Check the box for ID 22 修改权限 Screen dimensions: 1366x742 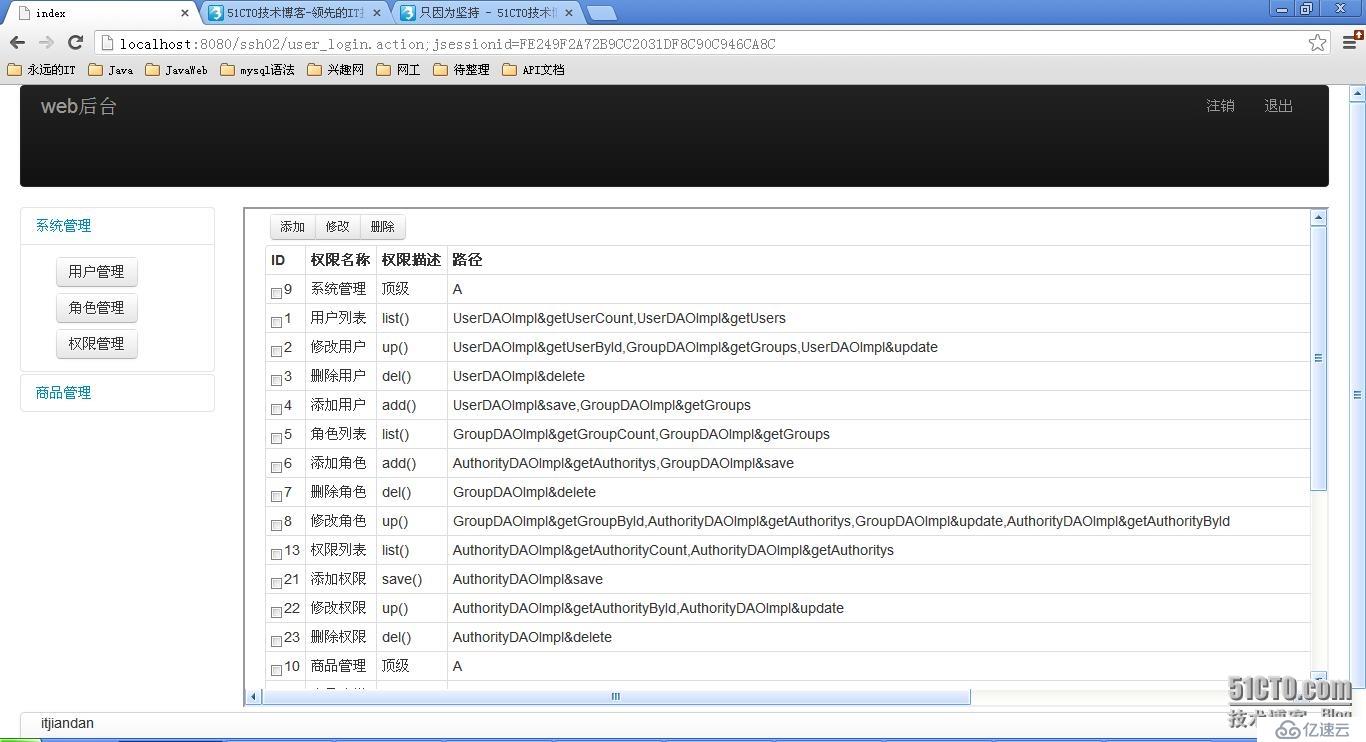click(x=276, y=612)
